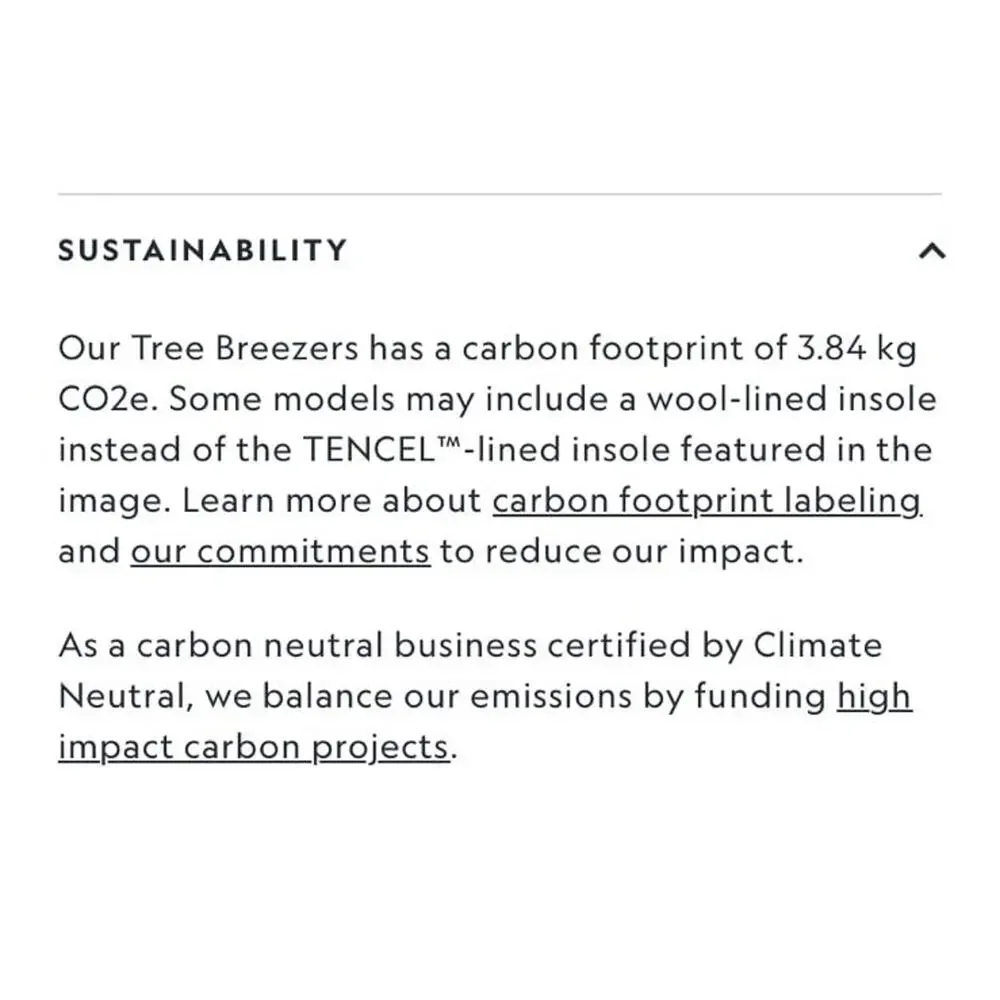Click the 'CO2e' text in paragraph

(105, 399)
